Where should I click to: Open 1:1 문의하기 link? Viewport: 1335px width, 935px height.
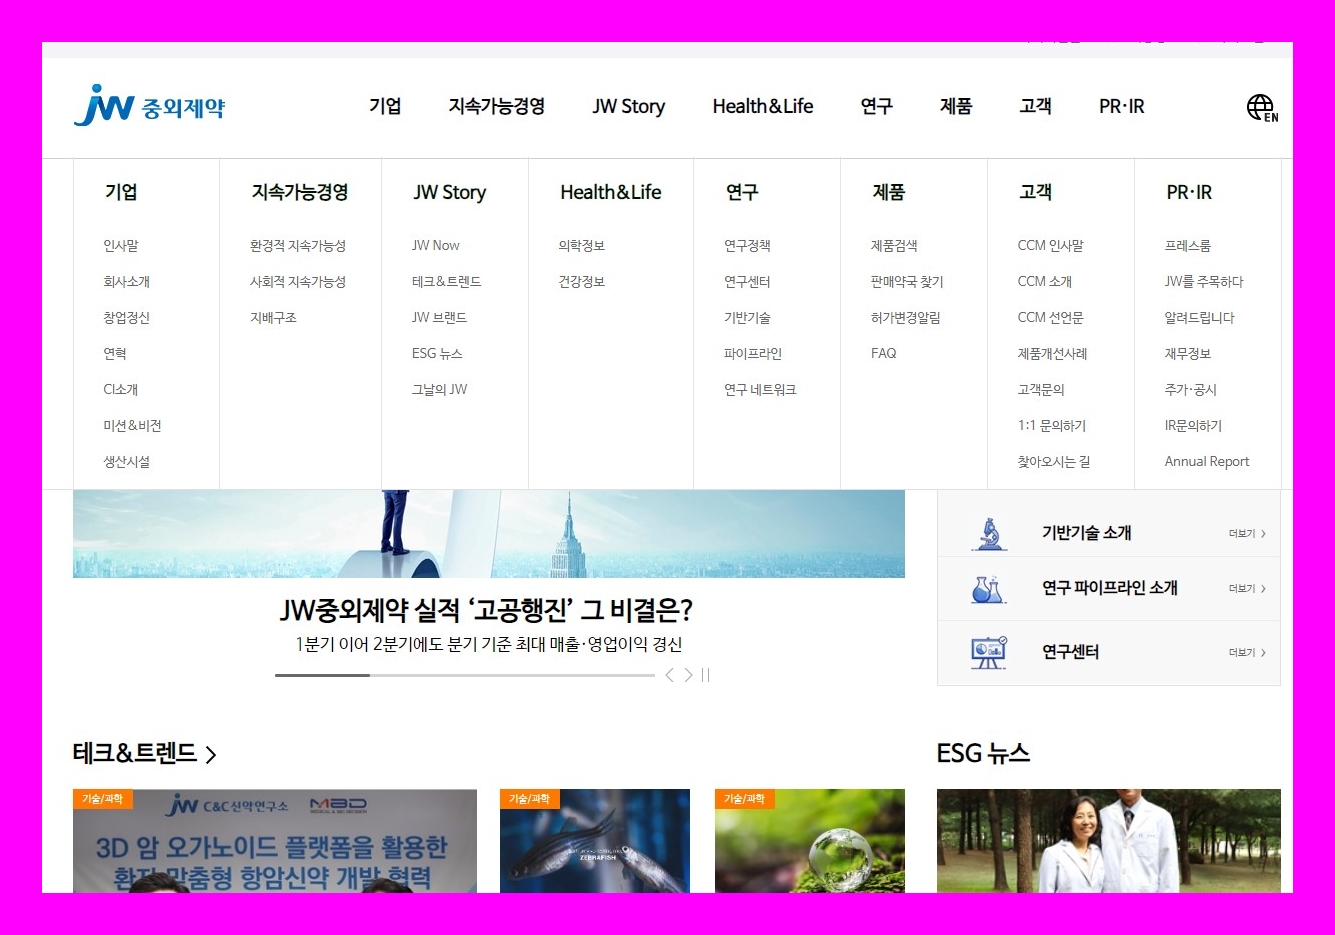1052,426
